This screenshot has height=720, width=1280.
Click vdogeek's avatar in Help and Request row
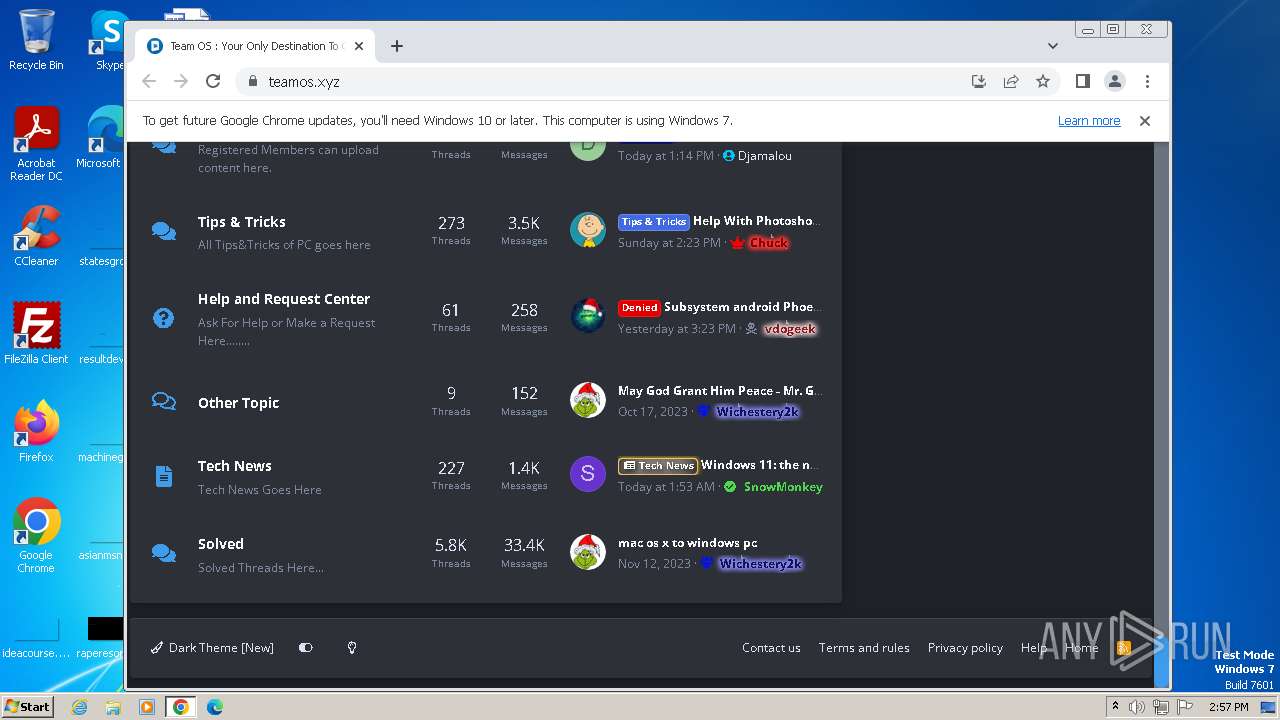588,316
